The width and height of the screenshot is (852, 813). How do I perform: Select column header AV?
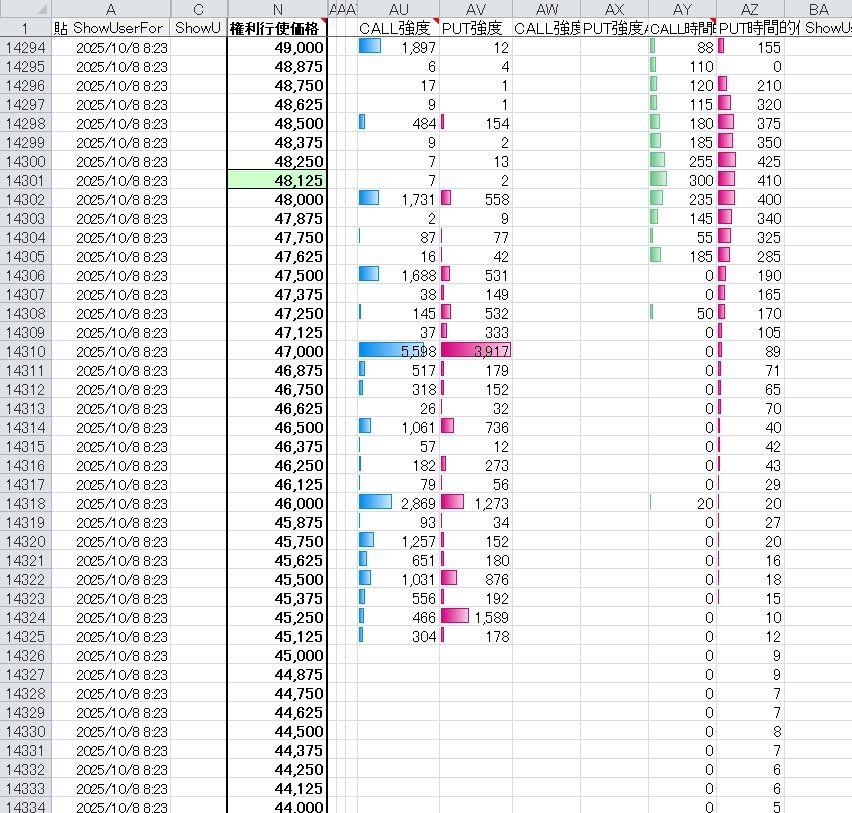[476, 9]
